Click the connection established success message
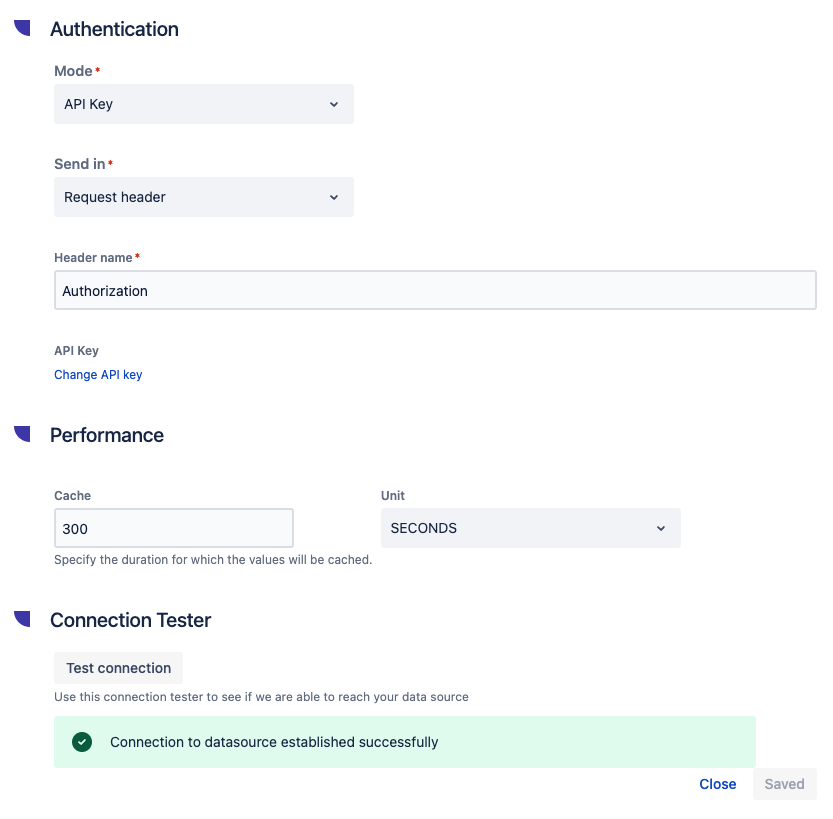 pyautogui.click(x=274, y=742)
